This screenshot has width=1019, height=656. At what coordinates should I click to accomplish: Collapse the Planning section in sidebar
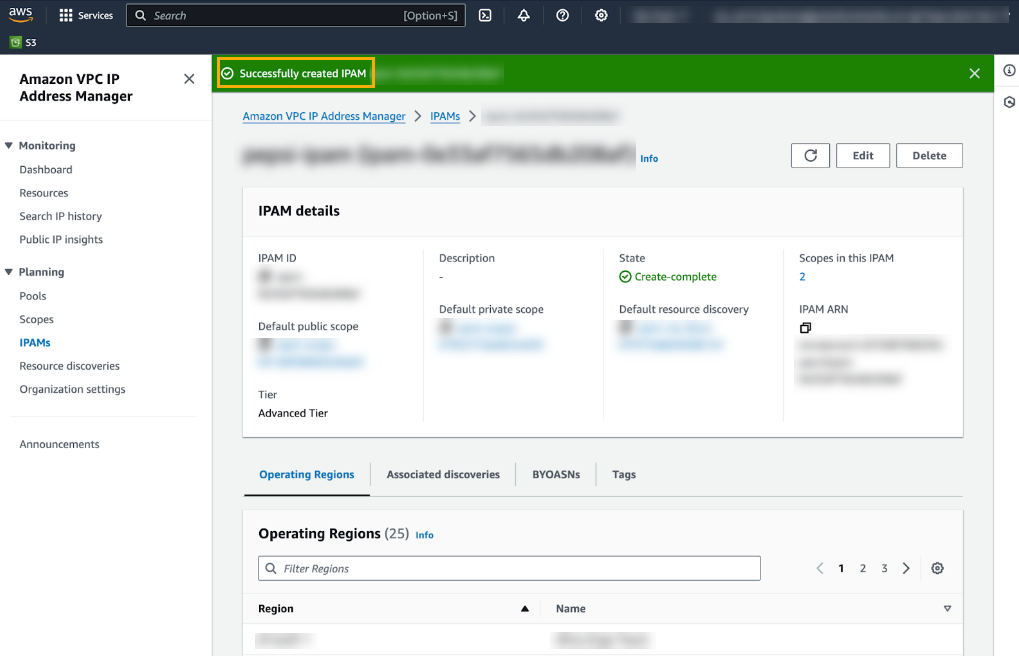click(x=9, y=272)
